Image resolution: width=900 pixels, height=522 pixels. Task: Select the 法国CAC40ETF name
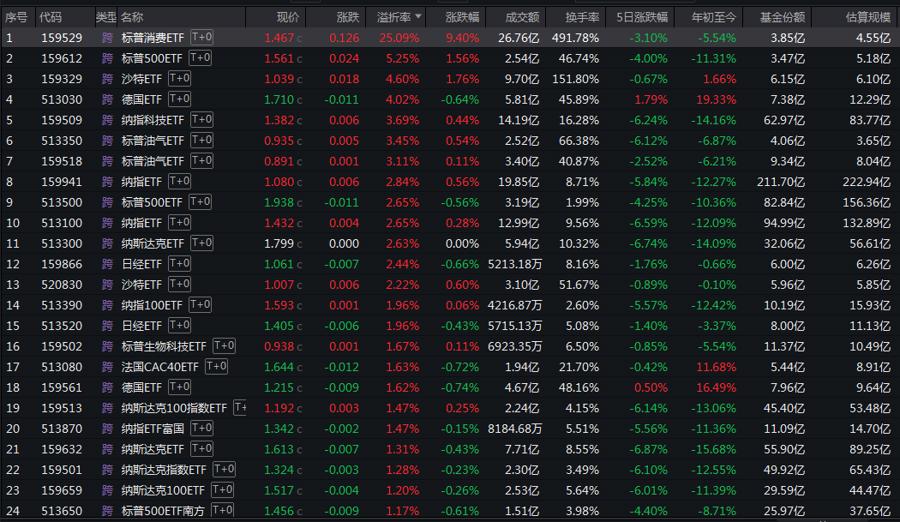[x=160, y=367]
